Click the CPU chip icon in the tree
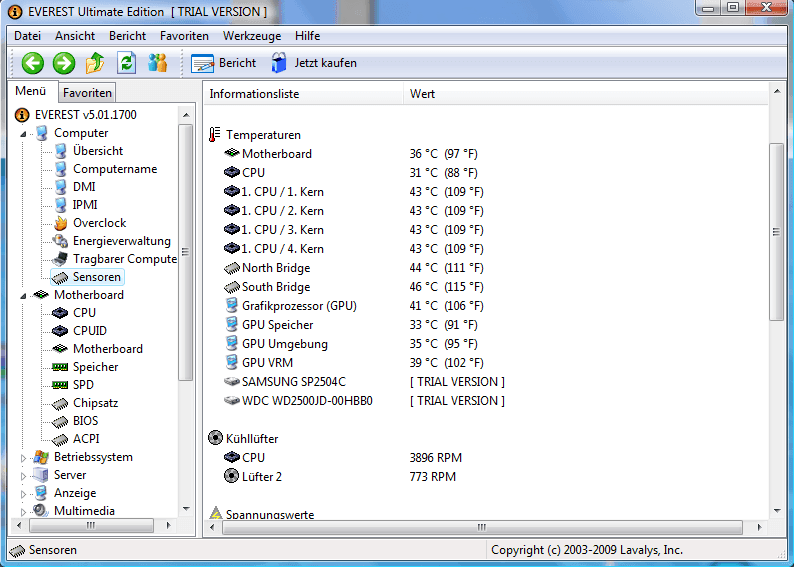 tap(60, 313)
